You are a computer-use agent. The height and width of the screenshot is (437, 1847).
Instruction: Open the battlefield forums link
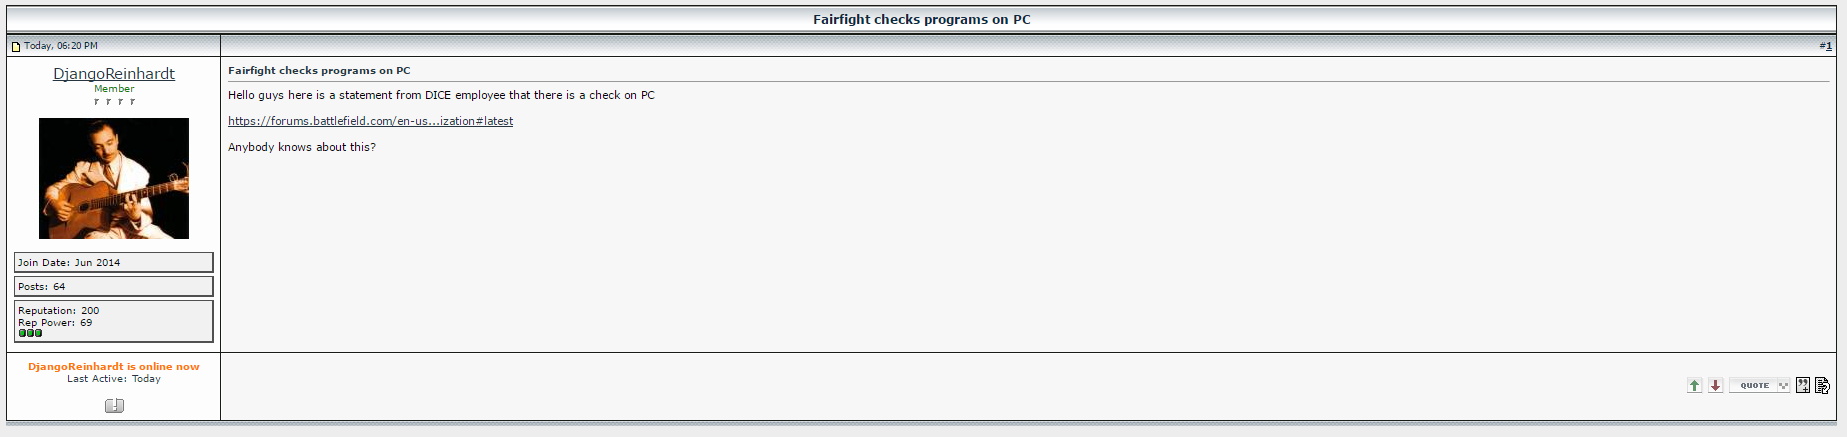[x=370, y=121]
